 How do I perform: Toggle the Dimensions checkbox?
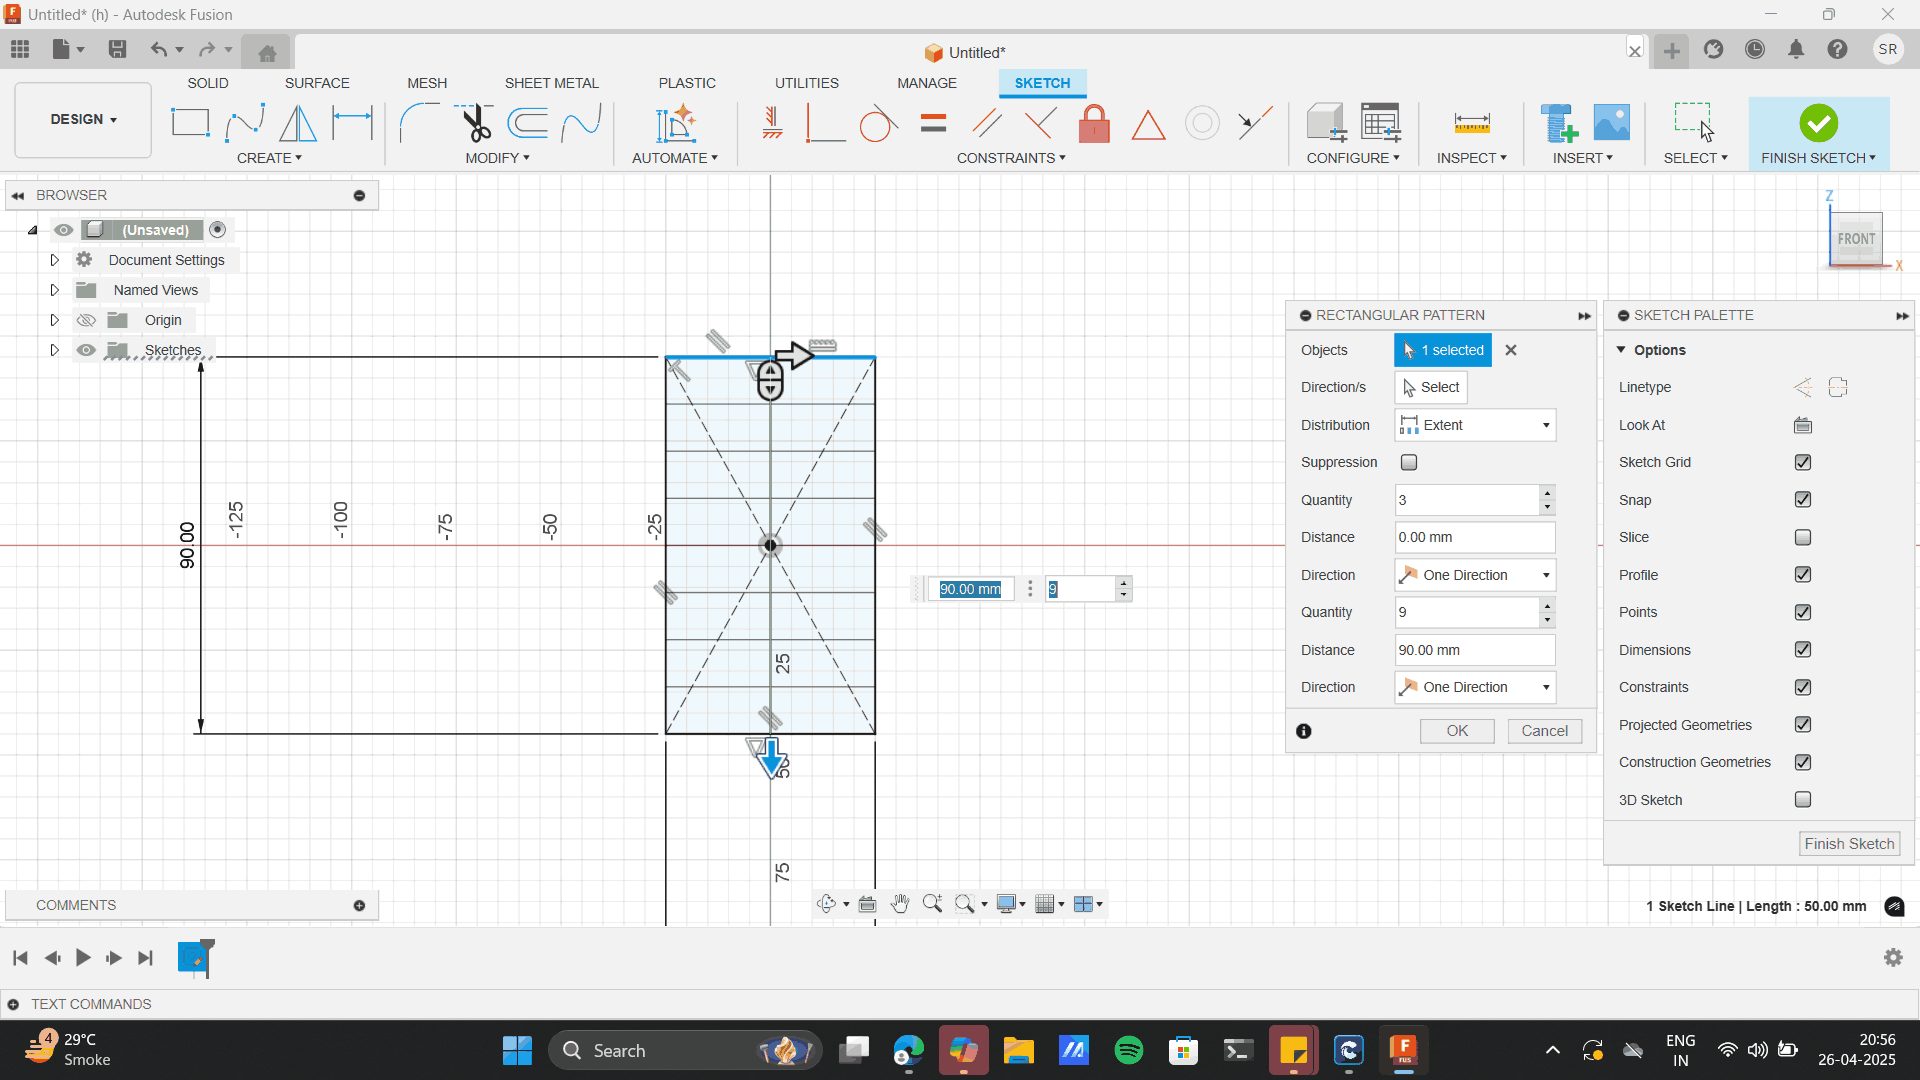[1803, 649]
